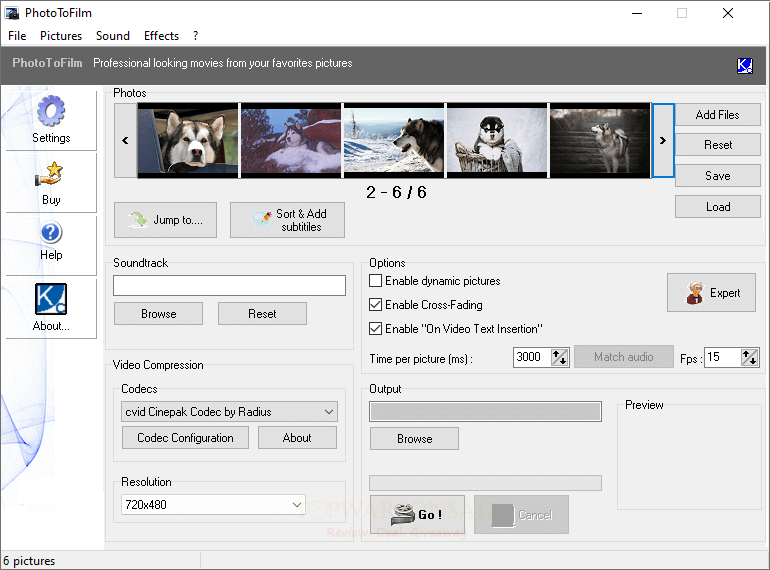Select the husky on stone steps thumbnail
770x570 pixels.
tap(600, 140)
